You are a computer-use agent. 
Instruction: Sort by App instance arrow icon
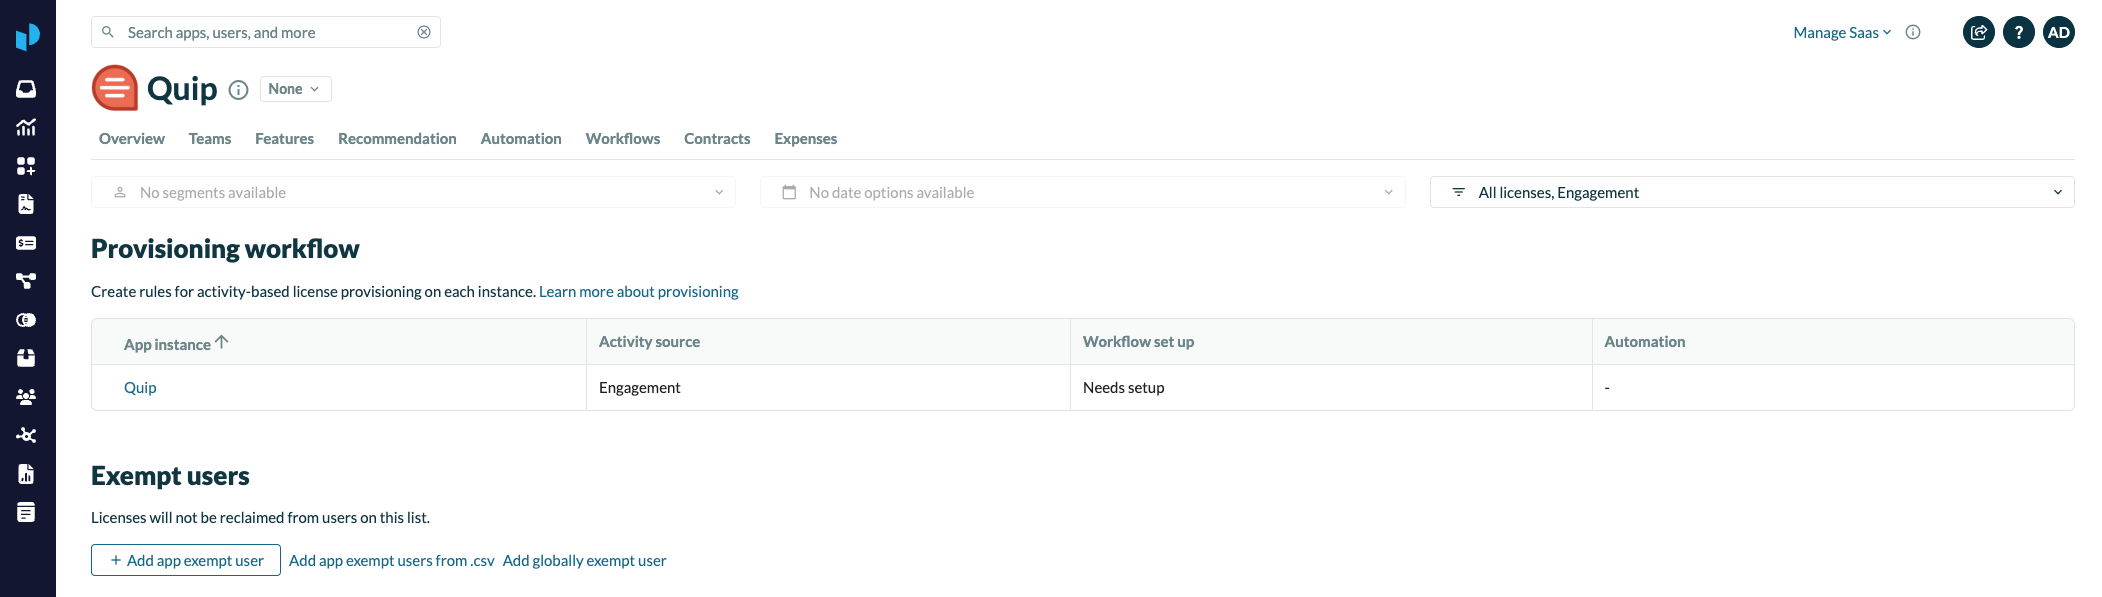point(222,342)
